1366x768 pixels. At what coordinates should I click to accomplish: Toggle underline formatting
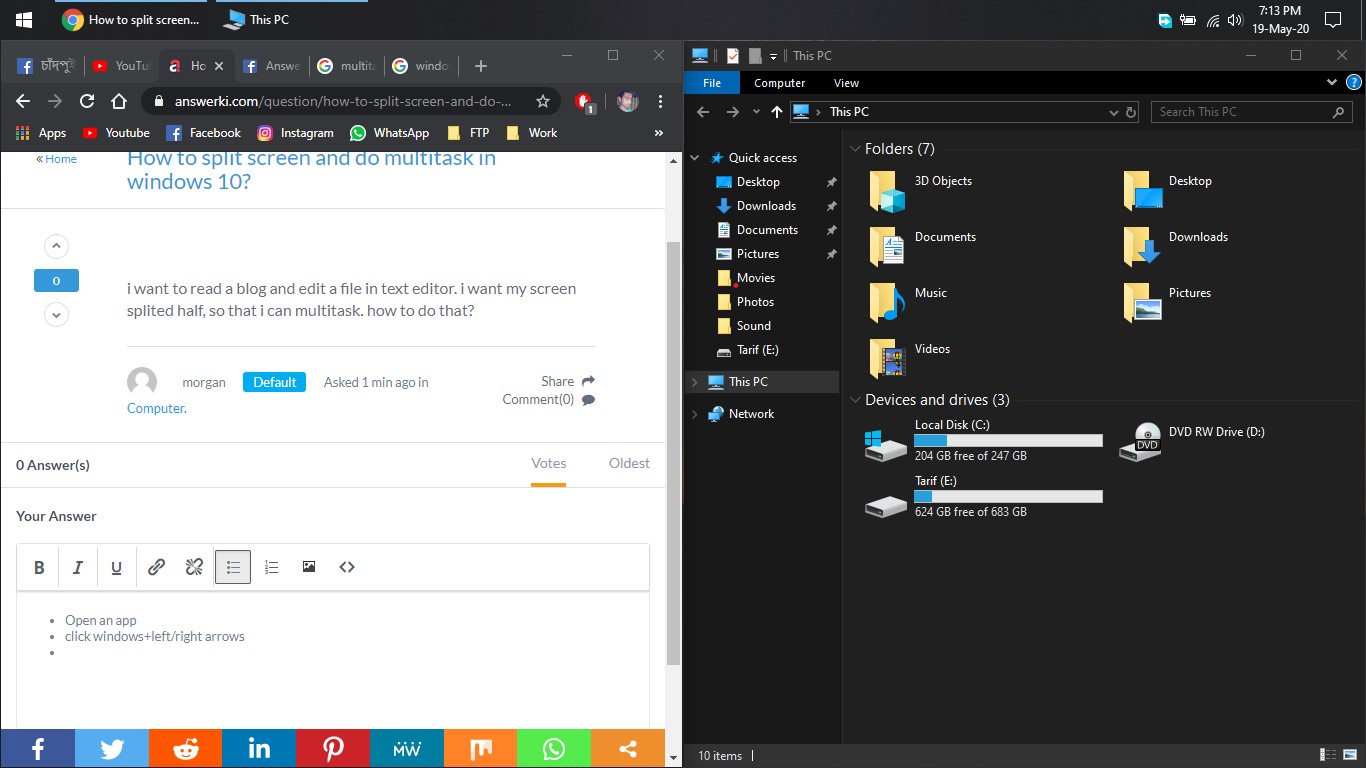pyautogui.click(x=116, y=568)
